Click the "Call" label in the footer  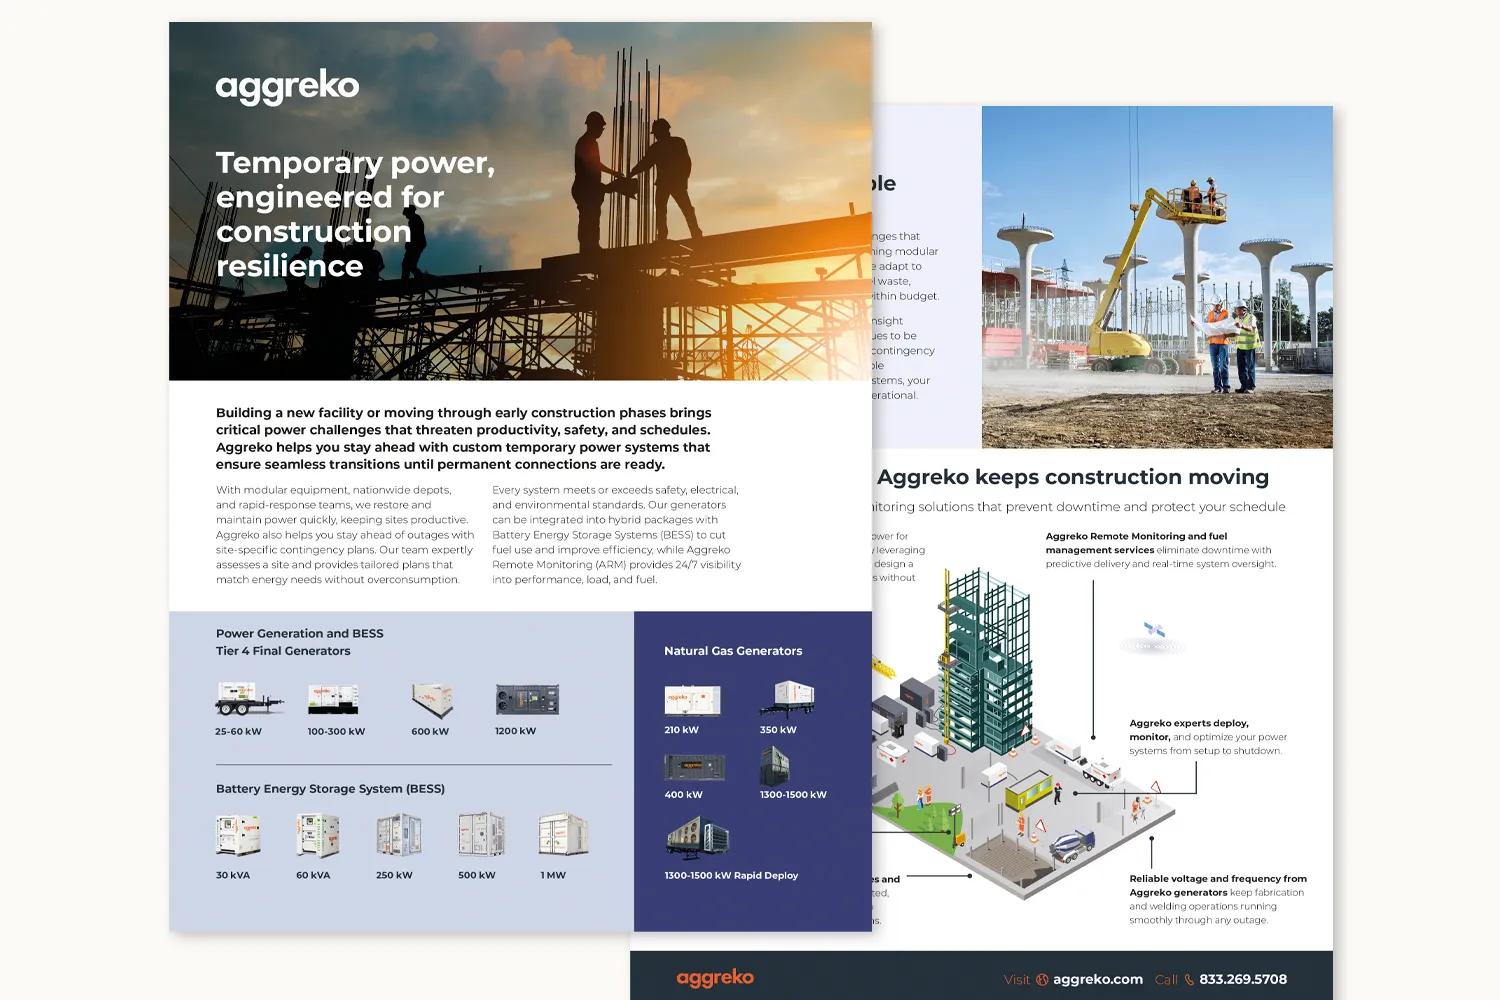coord(1167,980)
